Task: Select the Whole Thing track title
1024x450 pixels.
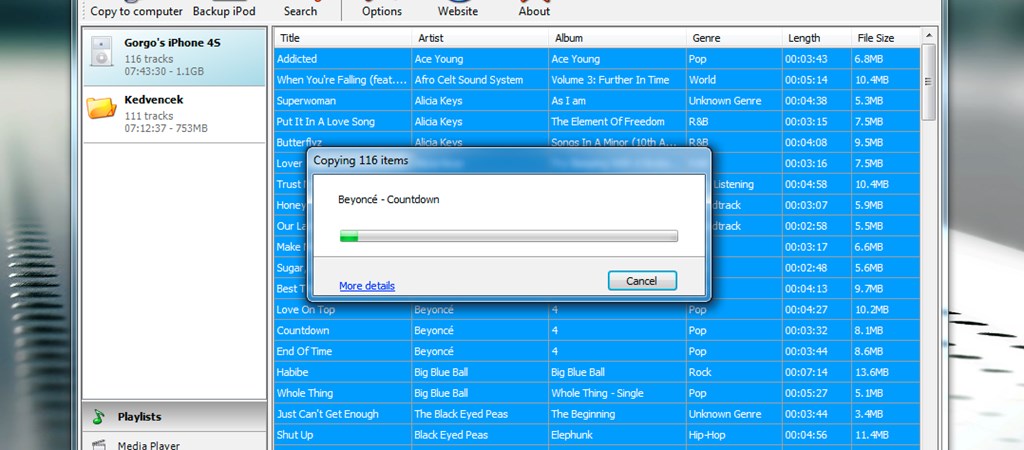Action: click(304, 393)
